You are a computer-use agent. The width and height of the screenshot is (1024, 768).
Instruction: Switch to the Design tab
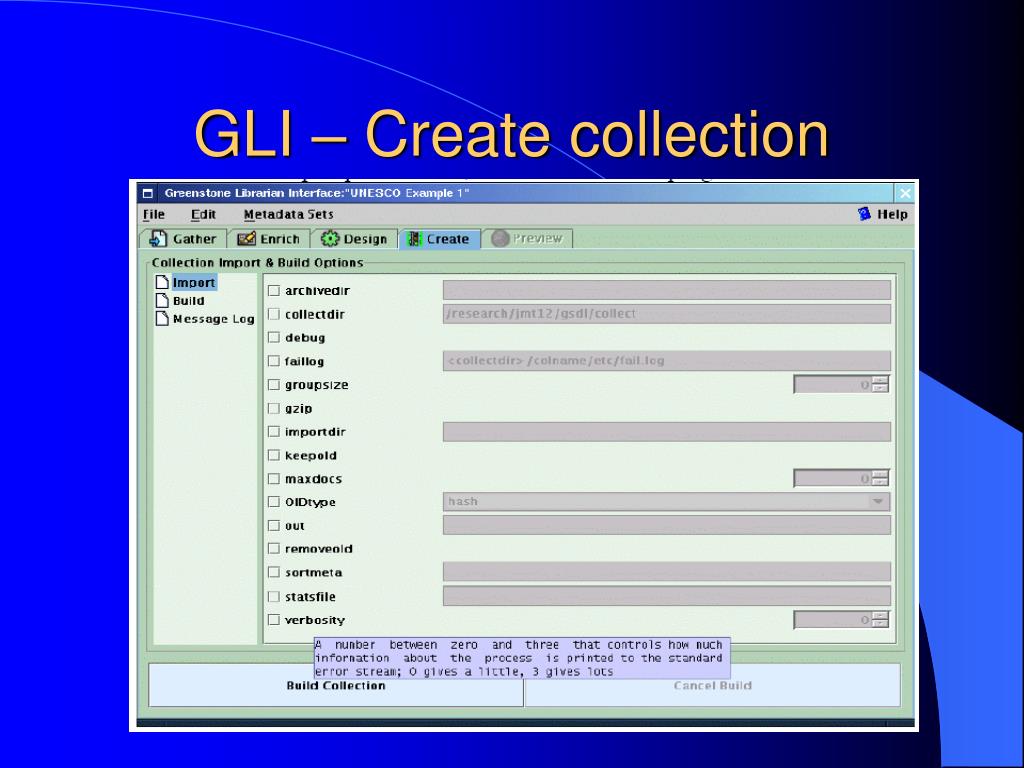pyautogui.click(x=354, y=239)
